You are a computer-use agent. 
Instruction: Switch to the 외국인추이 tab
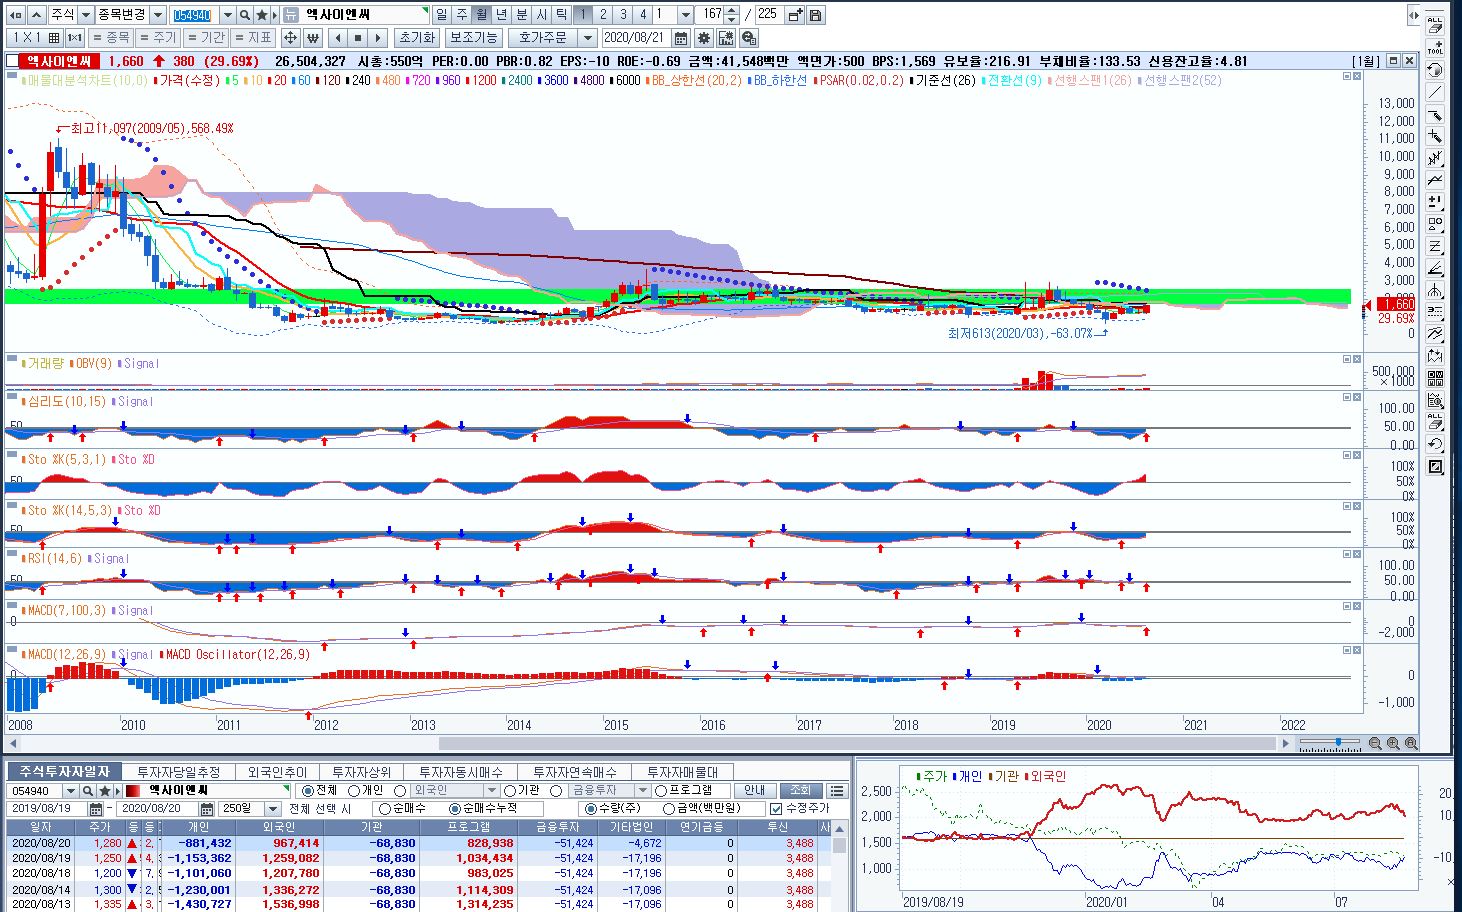point(277,772)
